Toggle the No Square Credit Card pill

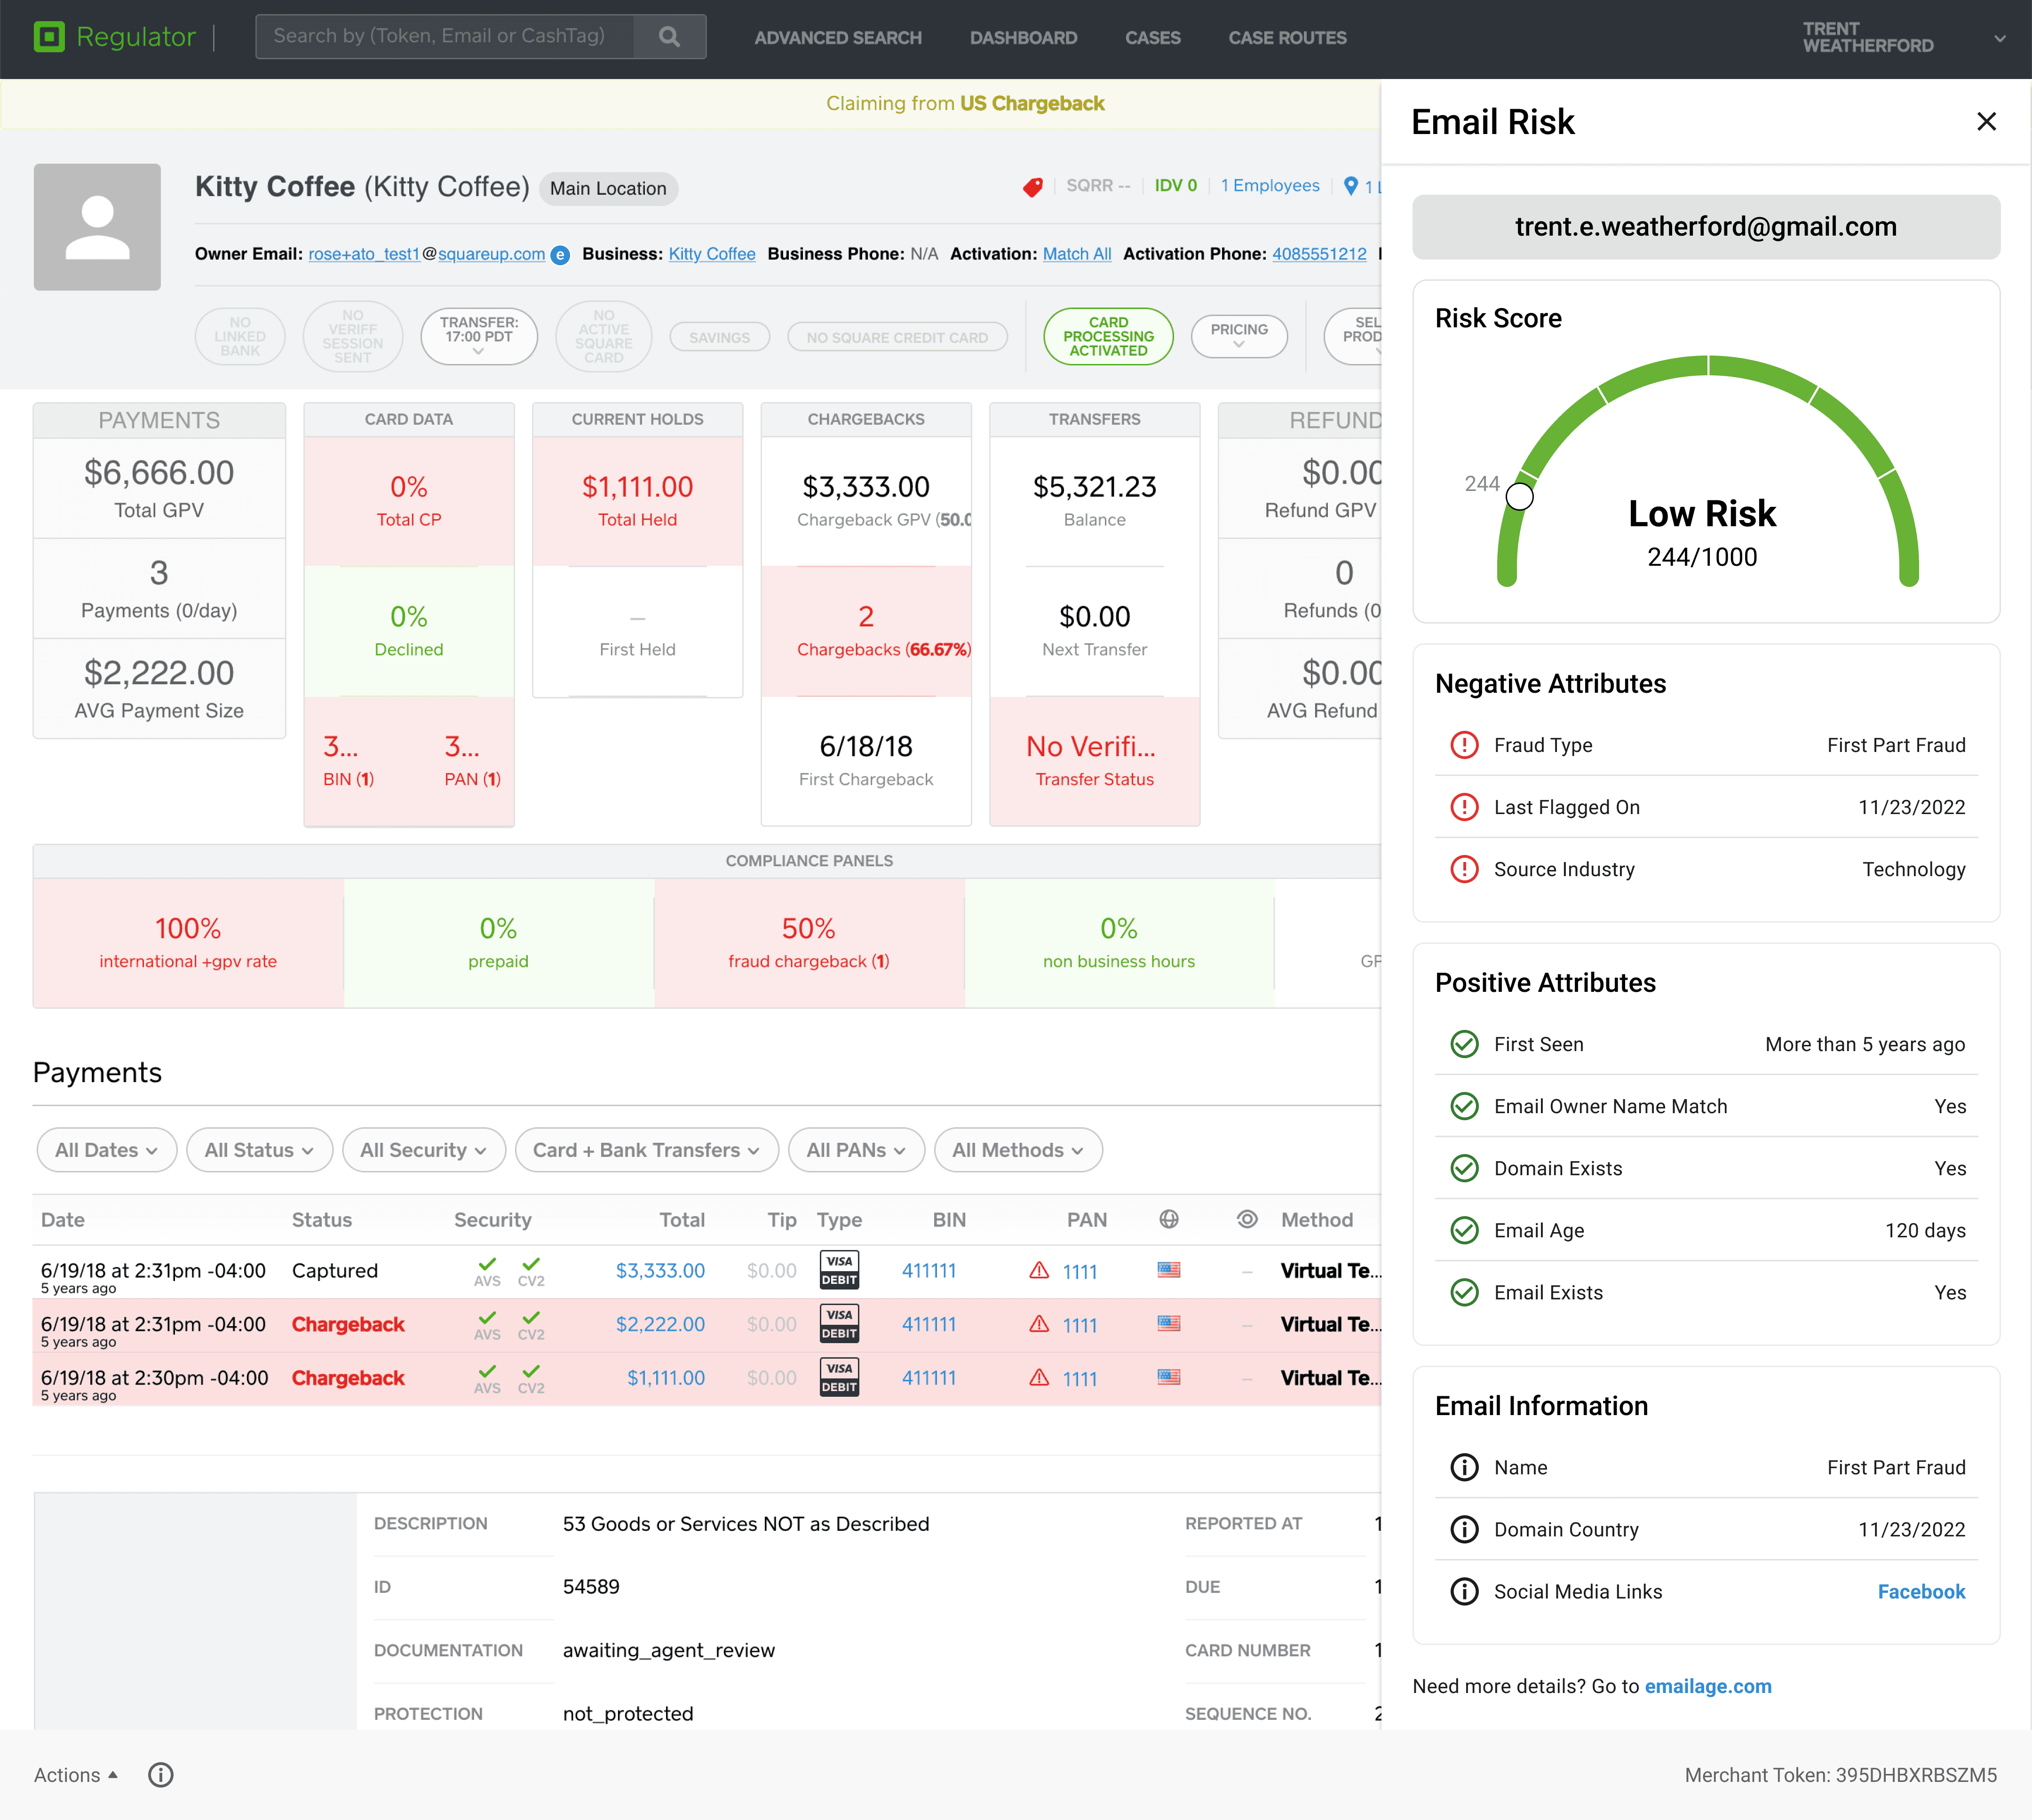896,338
